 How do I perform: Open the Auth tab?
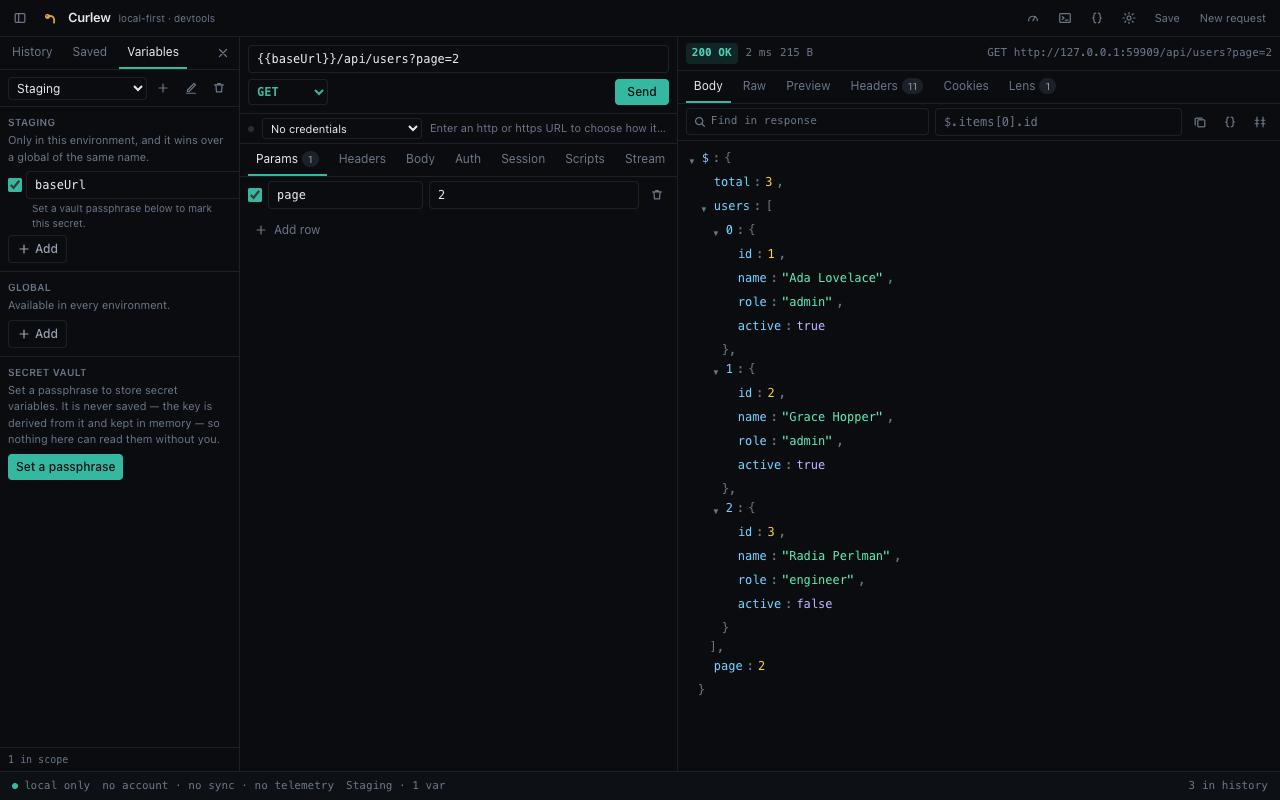(468, 159)
